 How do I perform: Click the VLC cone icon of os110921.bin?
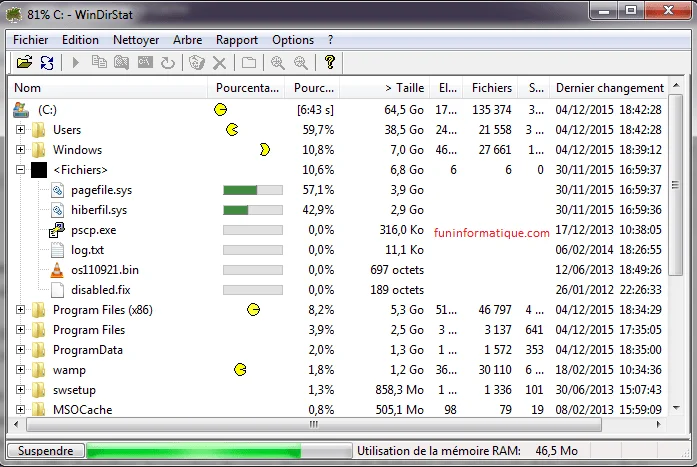point(57,270)
